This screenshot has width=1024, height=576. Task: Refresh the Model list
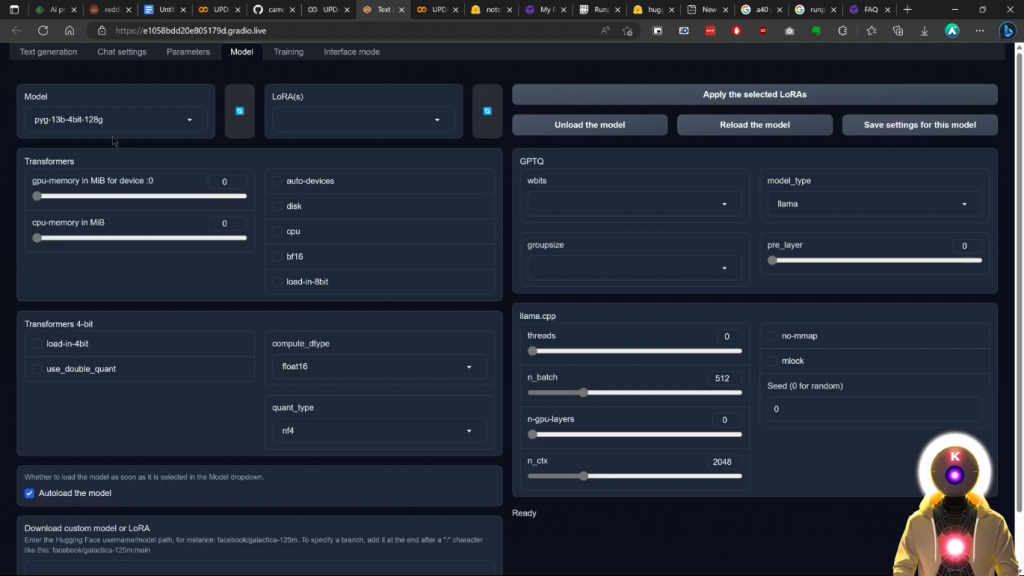[x=240, y=111]
